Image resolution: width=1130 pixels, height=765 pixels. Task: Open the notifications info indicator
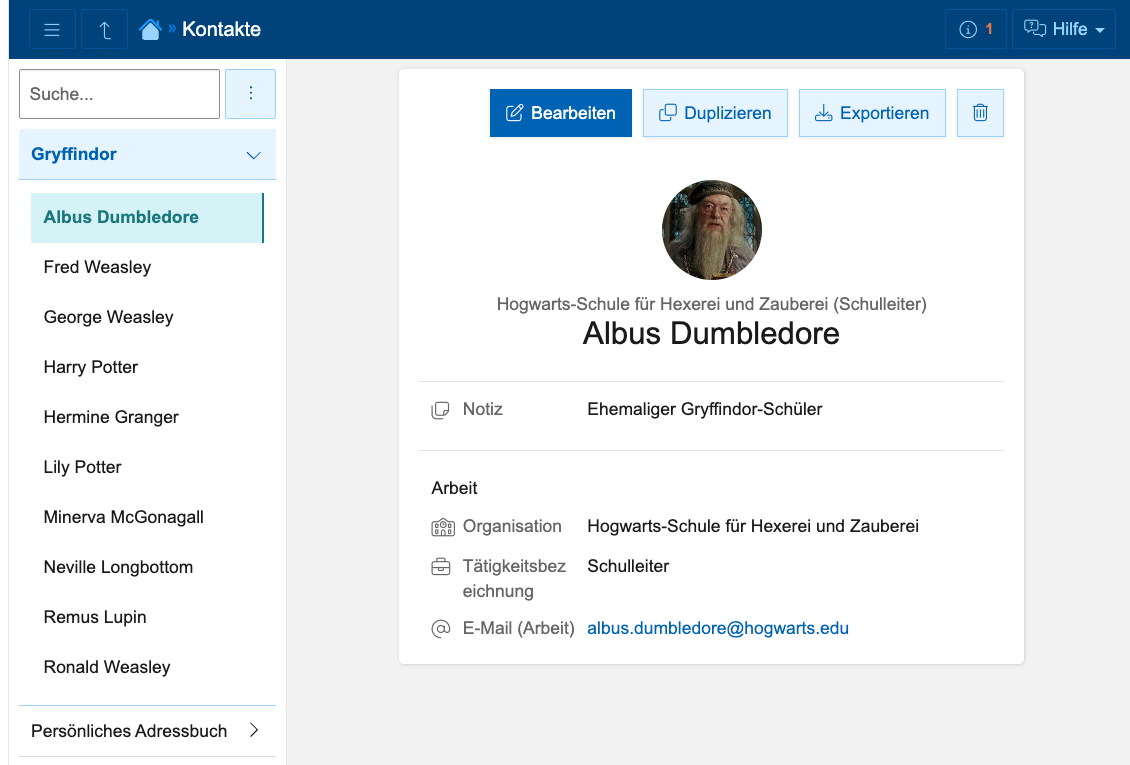click(x=976, y=30)
